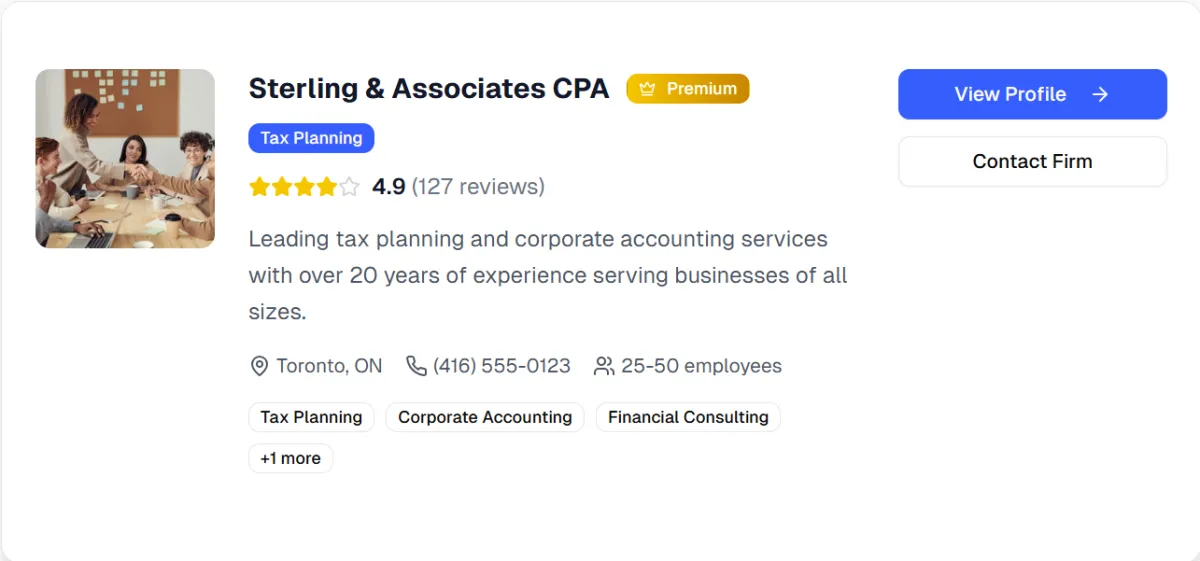This screenshot has width=1200, height=561.
Task: Open Sterling & Associates CPA title
Action: tap(429, 89)
